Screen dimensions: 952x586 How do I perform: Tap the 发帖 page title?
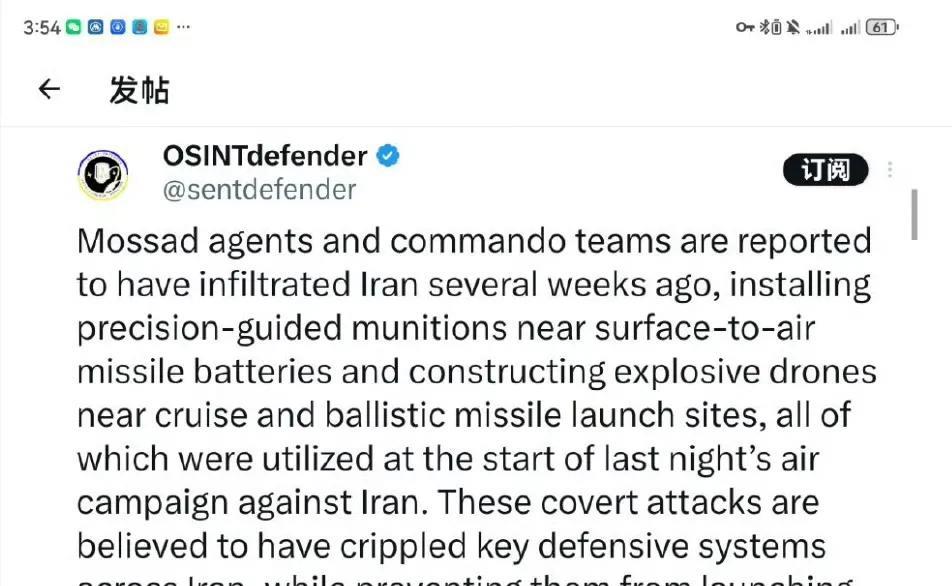pyautogui.click(x=139, y=90)
